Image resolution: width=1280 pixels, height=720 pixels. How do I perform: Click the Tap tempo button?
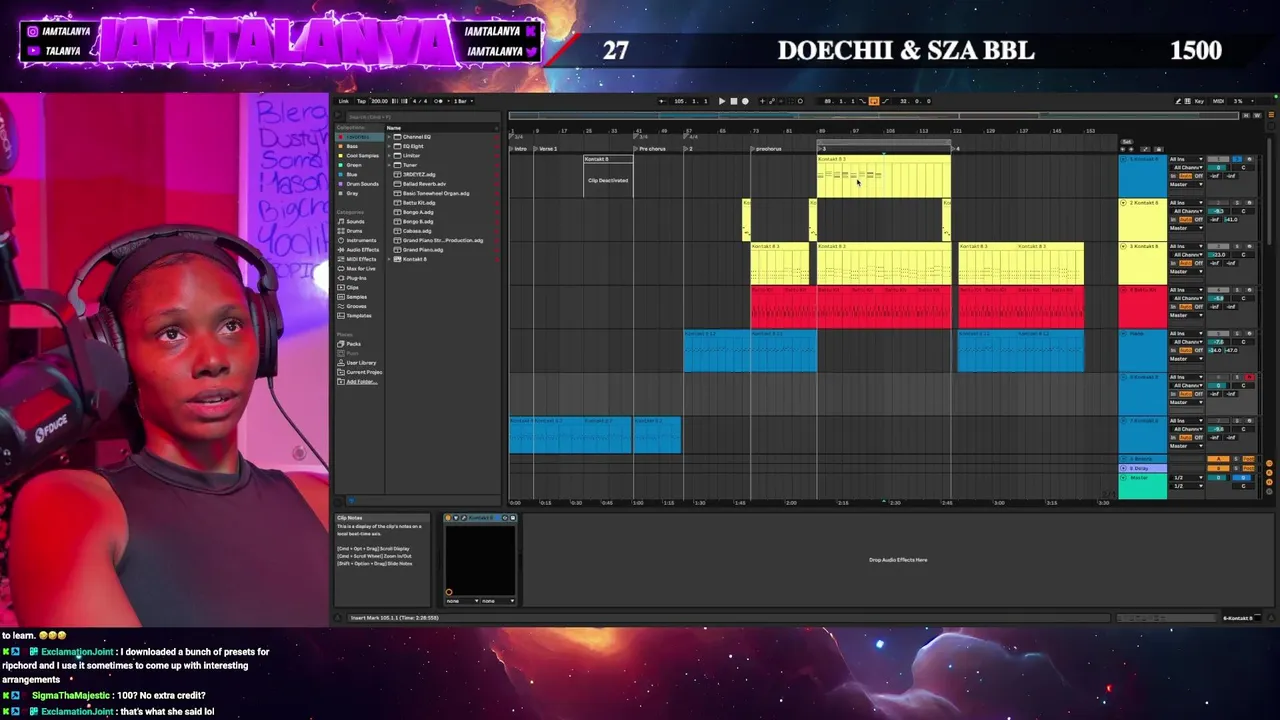361,101
